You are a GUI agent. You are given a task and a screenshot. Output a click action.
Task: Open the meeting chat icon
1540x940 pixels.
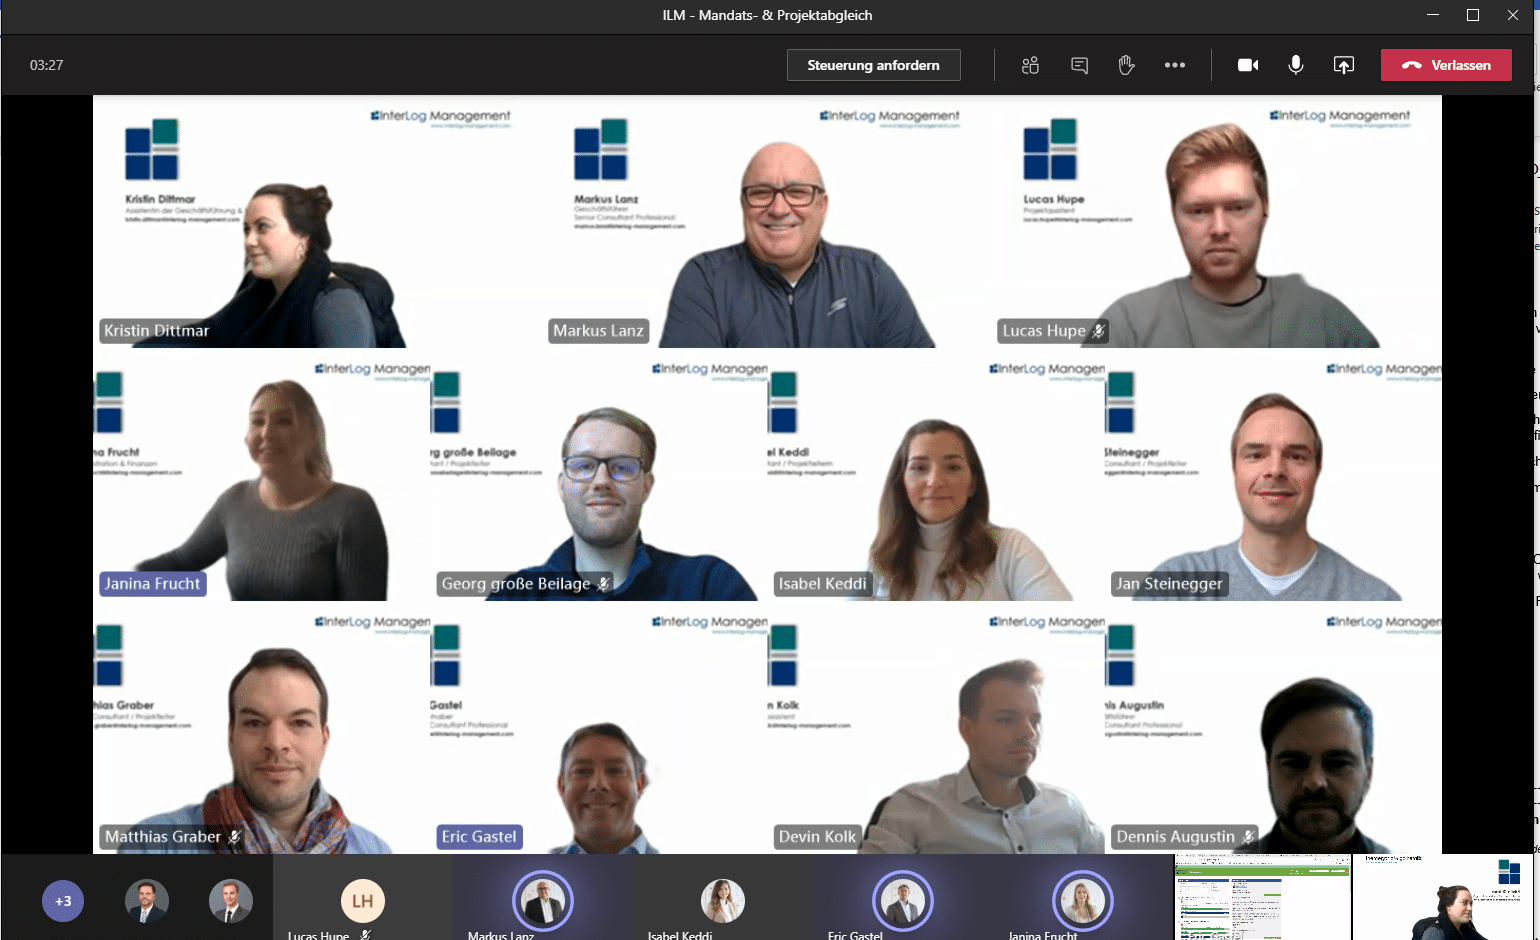(1079, 65)
